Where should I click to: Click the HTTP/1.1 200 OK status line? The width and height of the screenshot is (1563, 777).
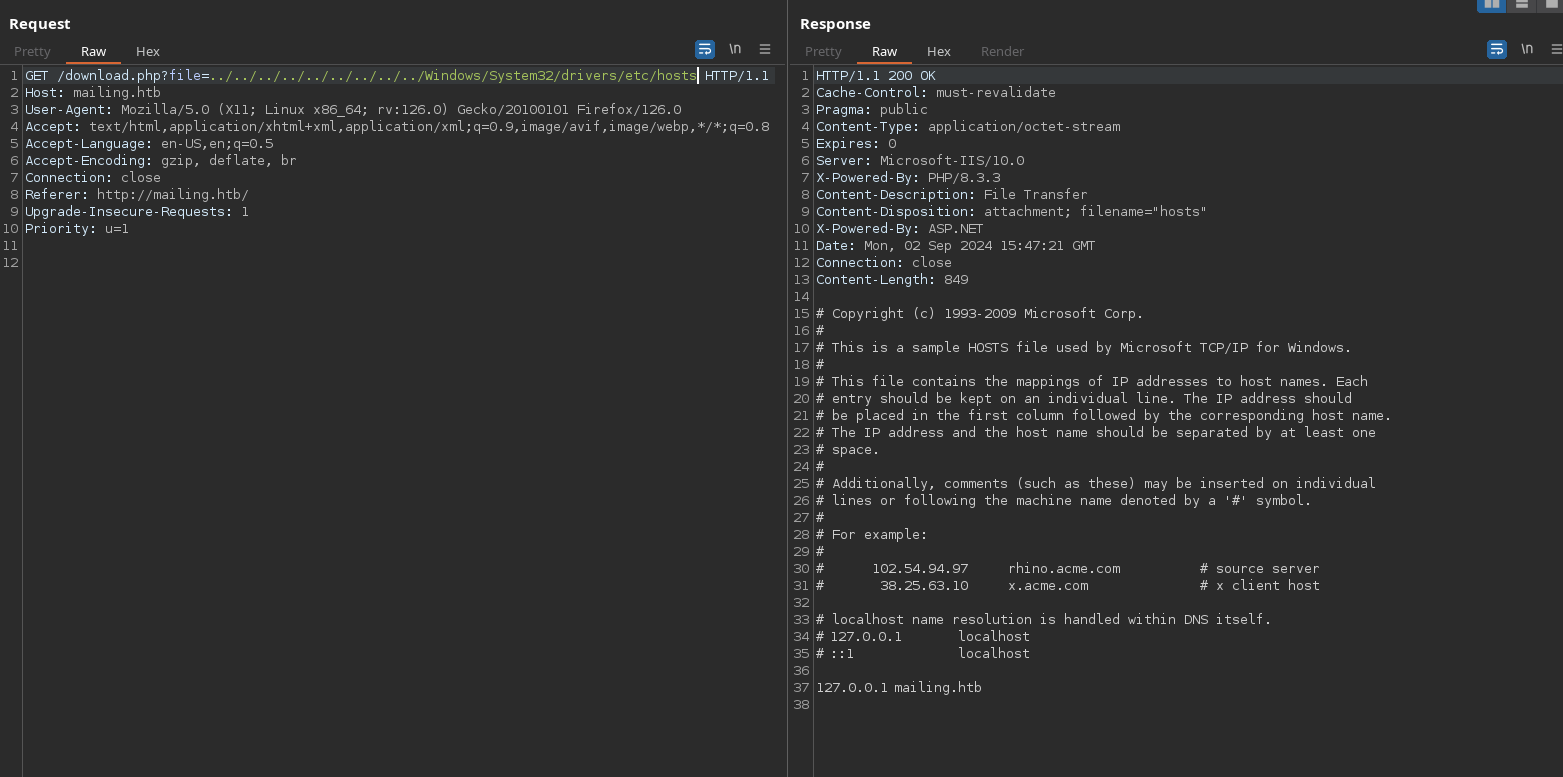click(876, 76)
